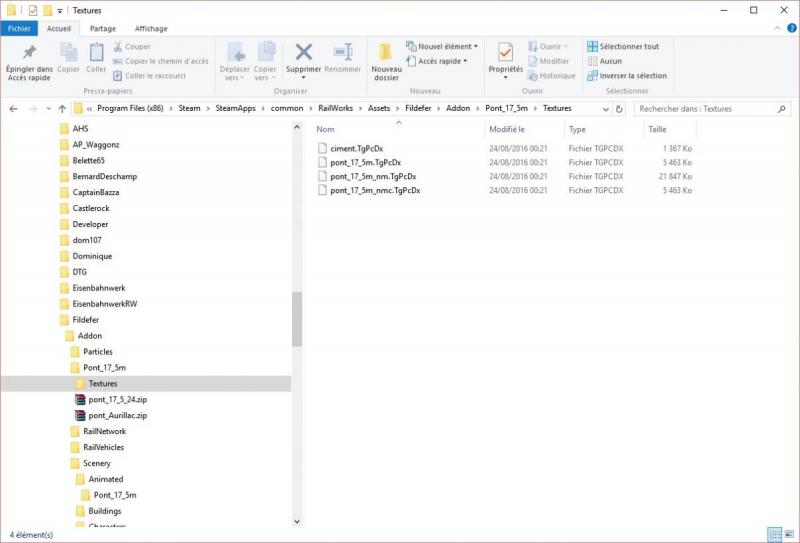This screenshot has height=543, width=800.
Task: Navigate to RailWorks in breadcrumb
Action: tap(335, 108)
